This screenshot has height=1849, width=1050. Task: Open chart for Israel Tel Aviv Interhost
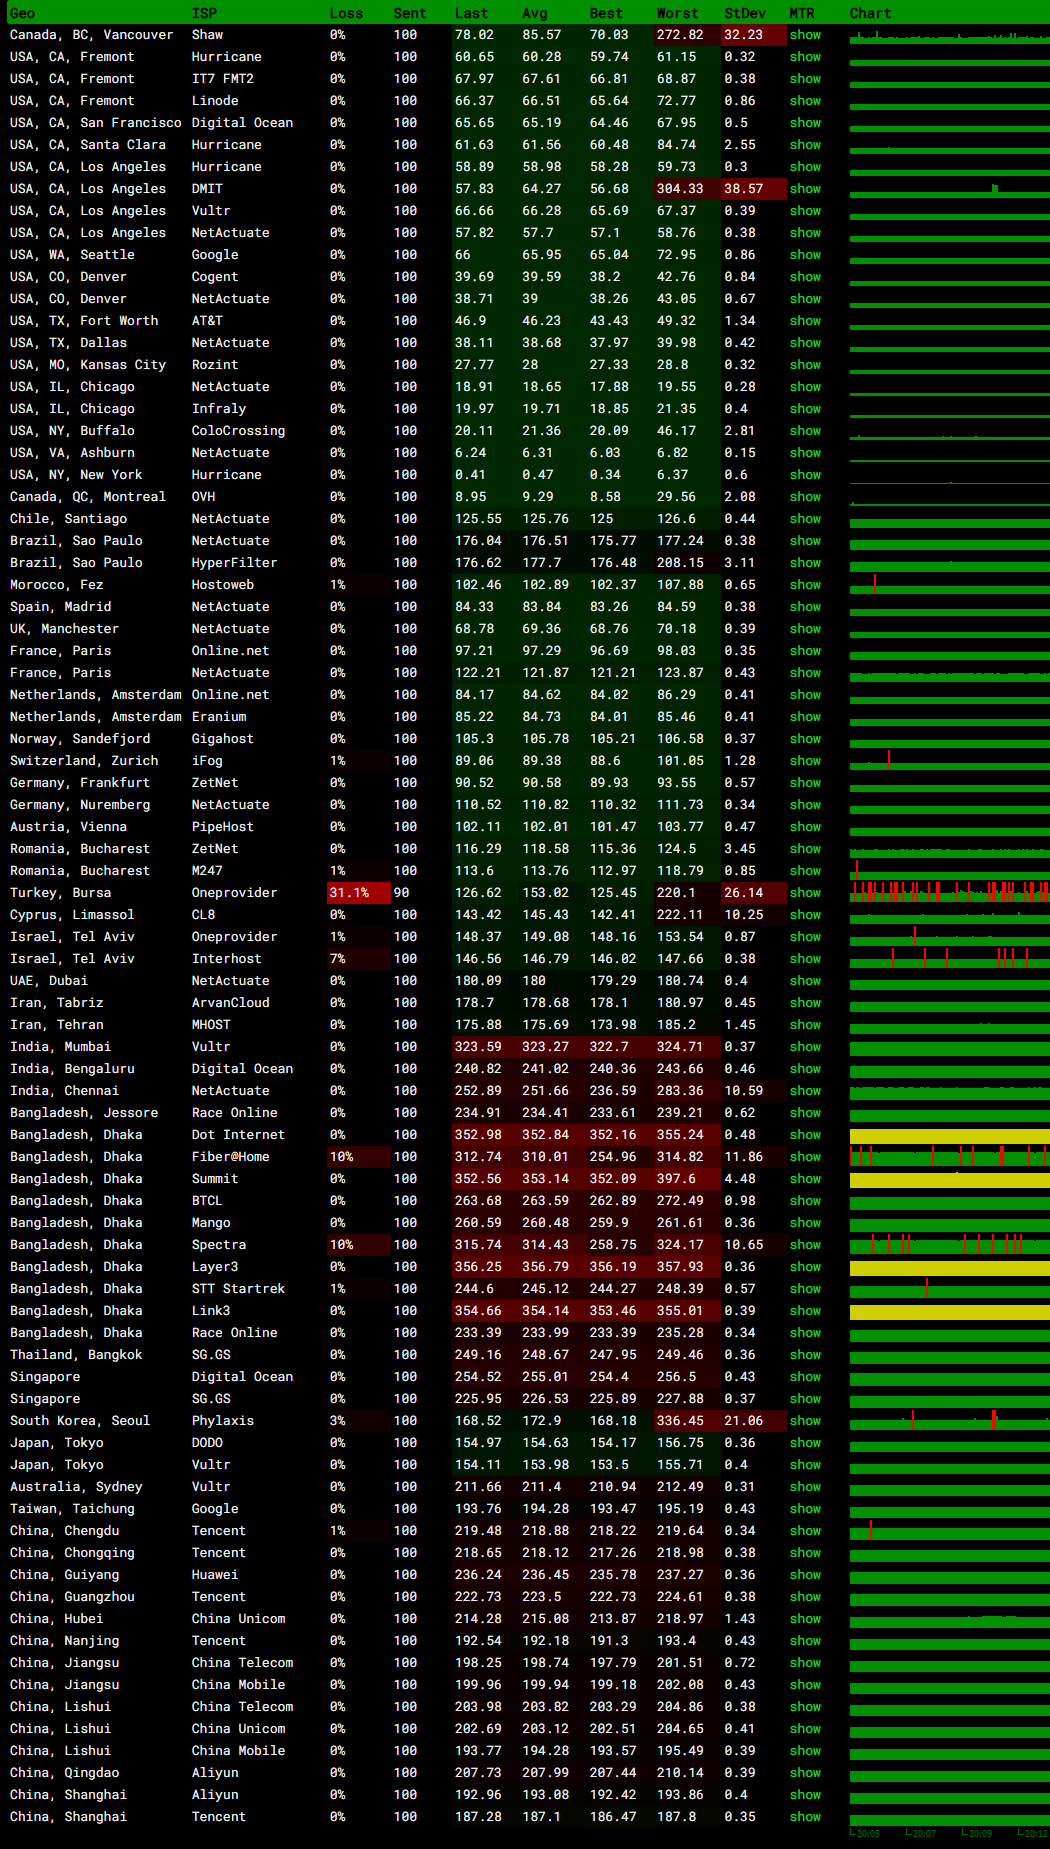(949, 959)
